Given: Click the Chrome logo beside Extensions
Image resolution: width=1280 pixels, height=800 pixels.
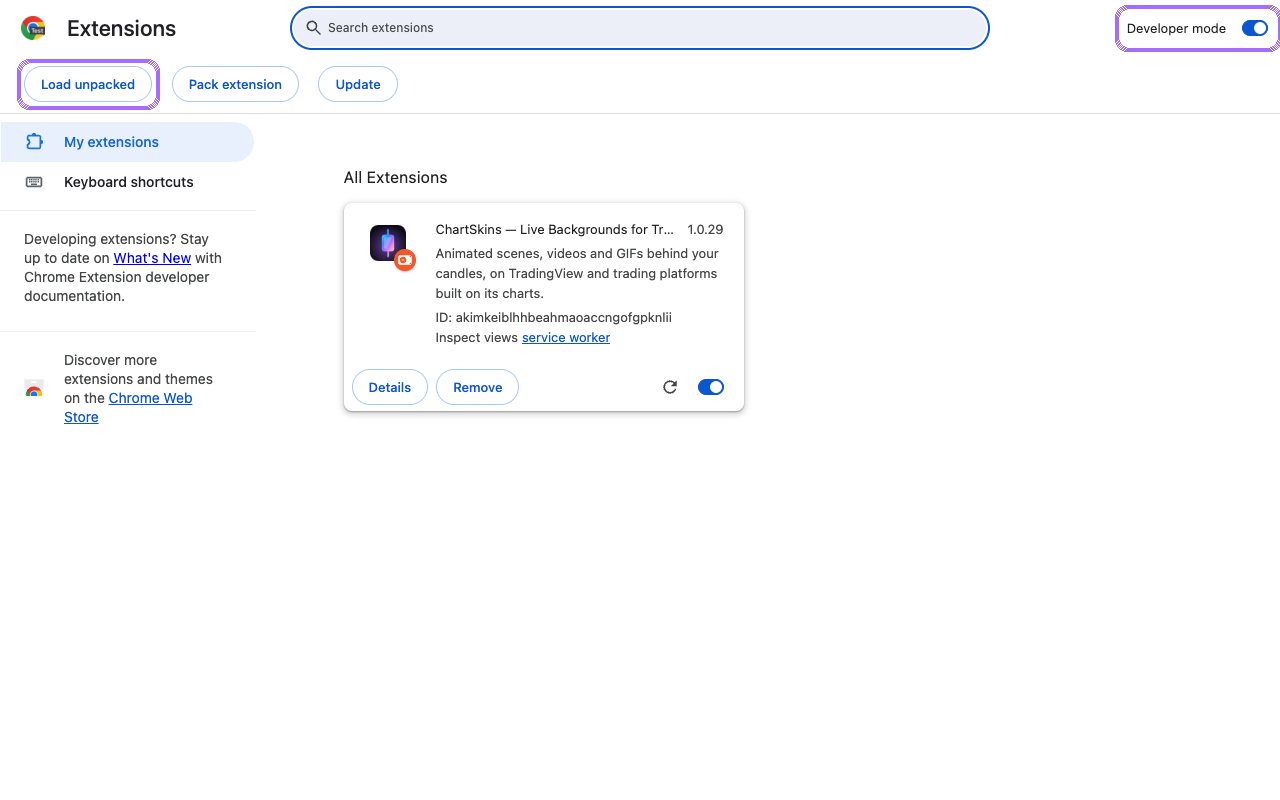Looking at the screenshot, I should tap(33, 28).
